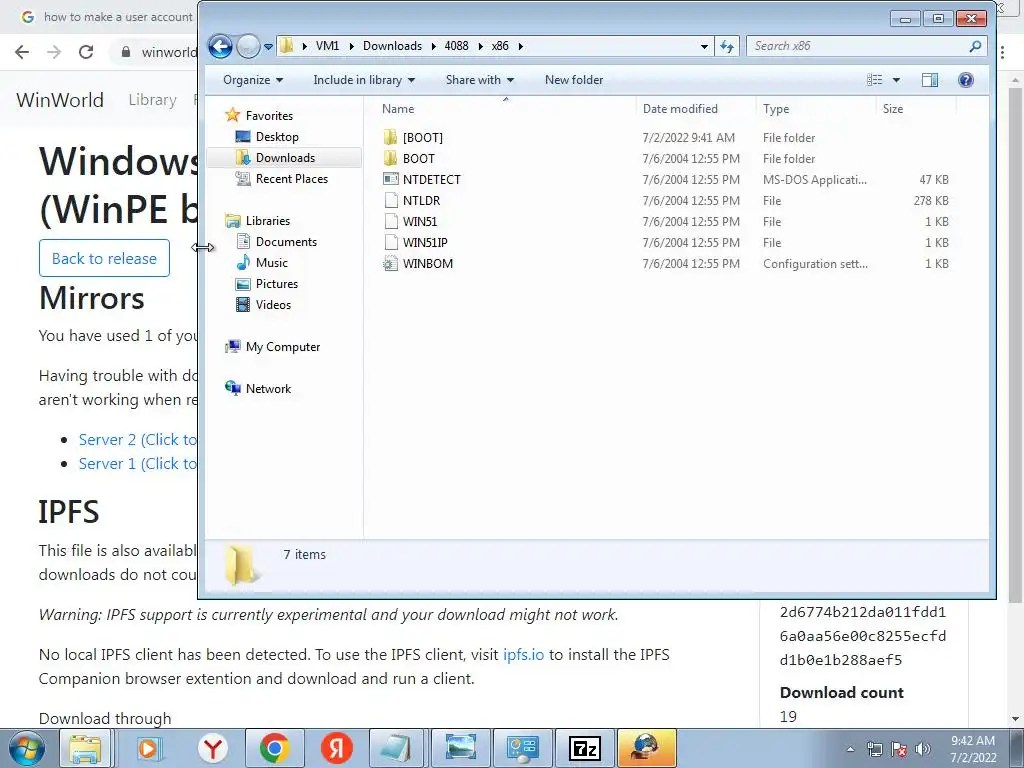Show hidden tray icons arrow
This screenshot has height=768, width=1024.
pos(850,749)
